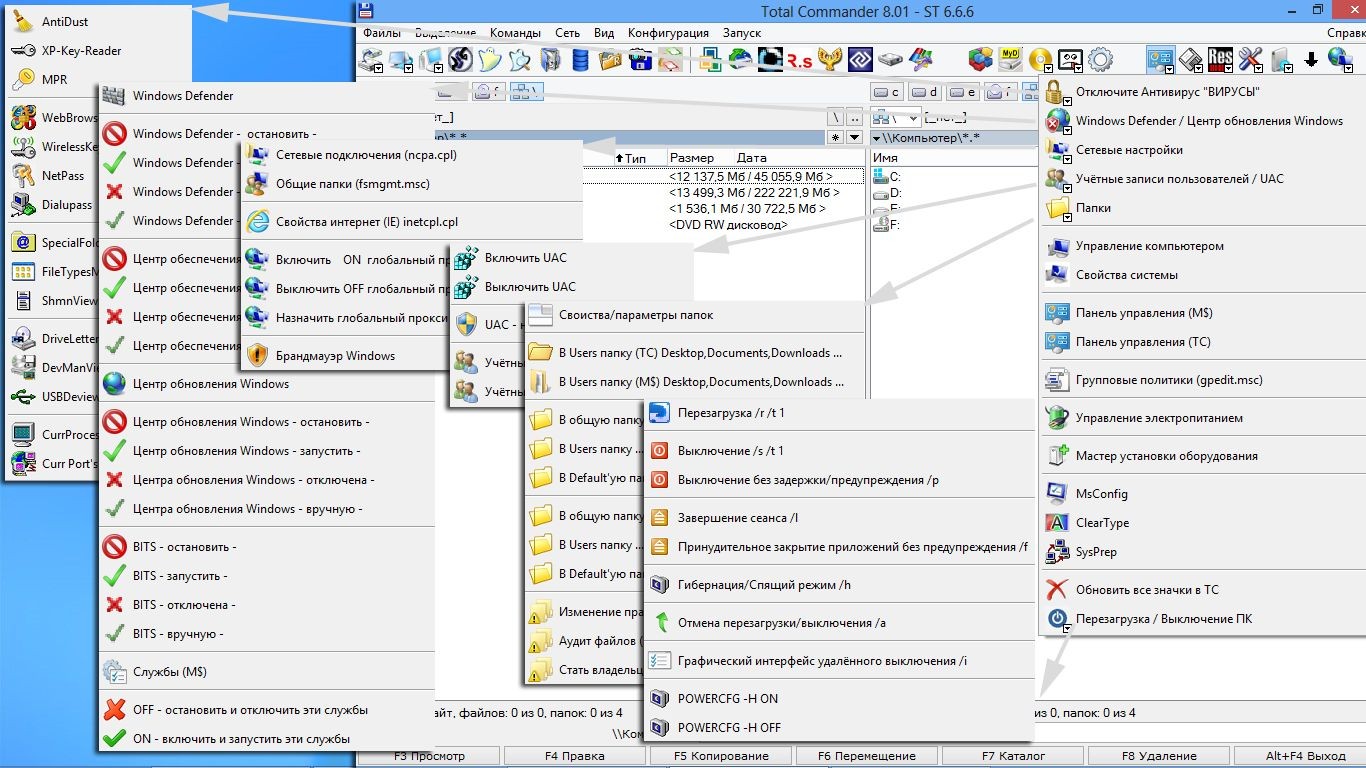Open directory history arrow above left panel
Screen dimensions: 1366x768
853,137
